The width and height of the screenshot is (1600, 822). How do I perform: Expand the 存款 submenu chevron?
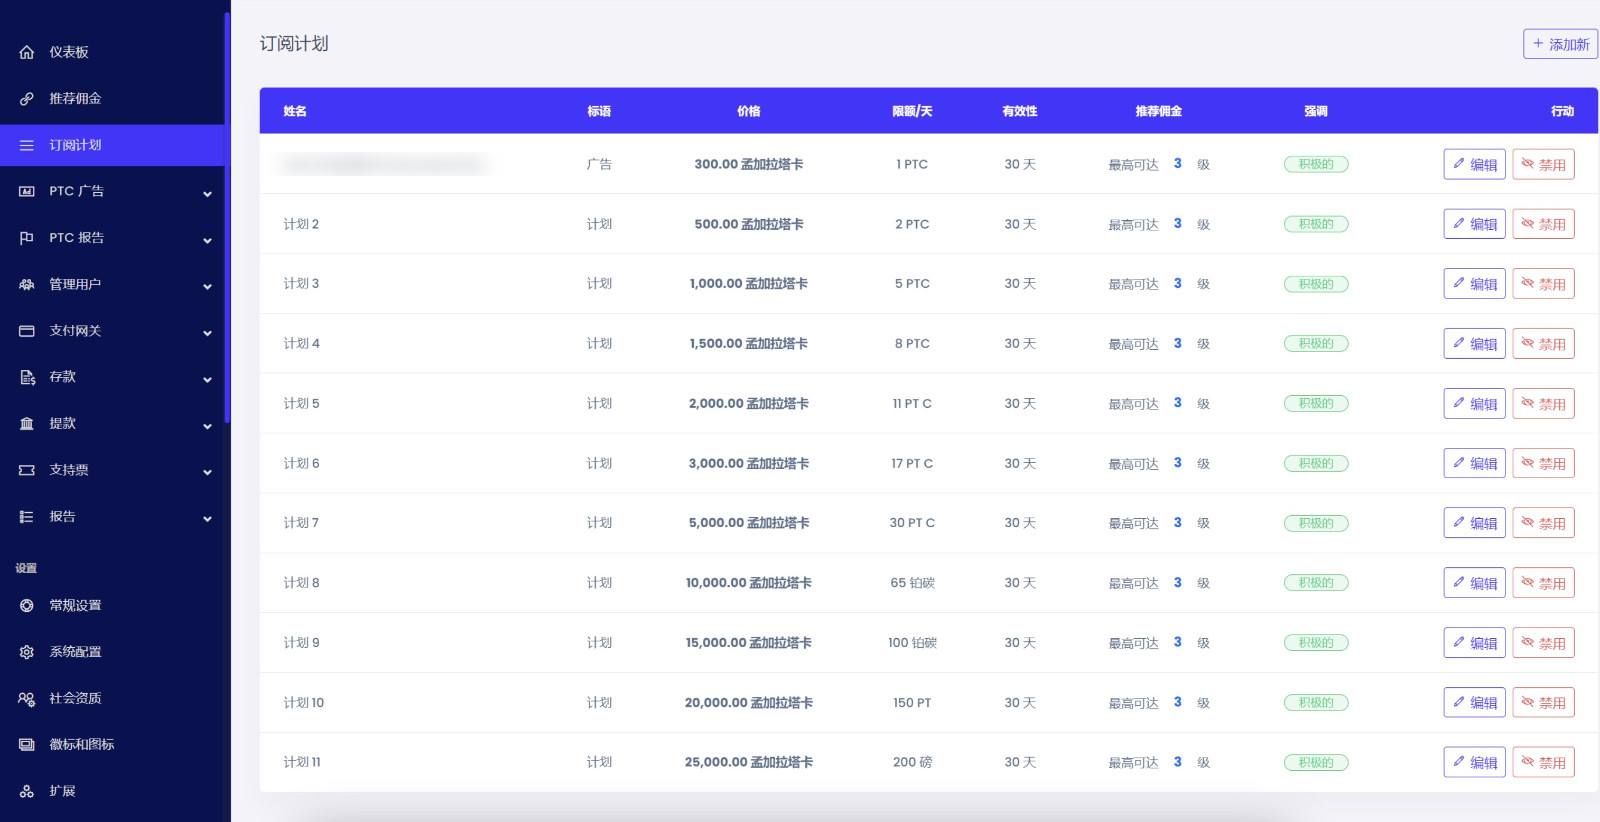click(x=207, y=380)
